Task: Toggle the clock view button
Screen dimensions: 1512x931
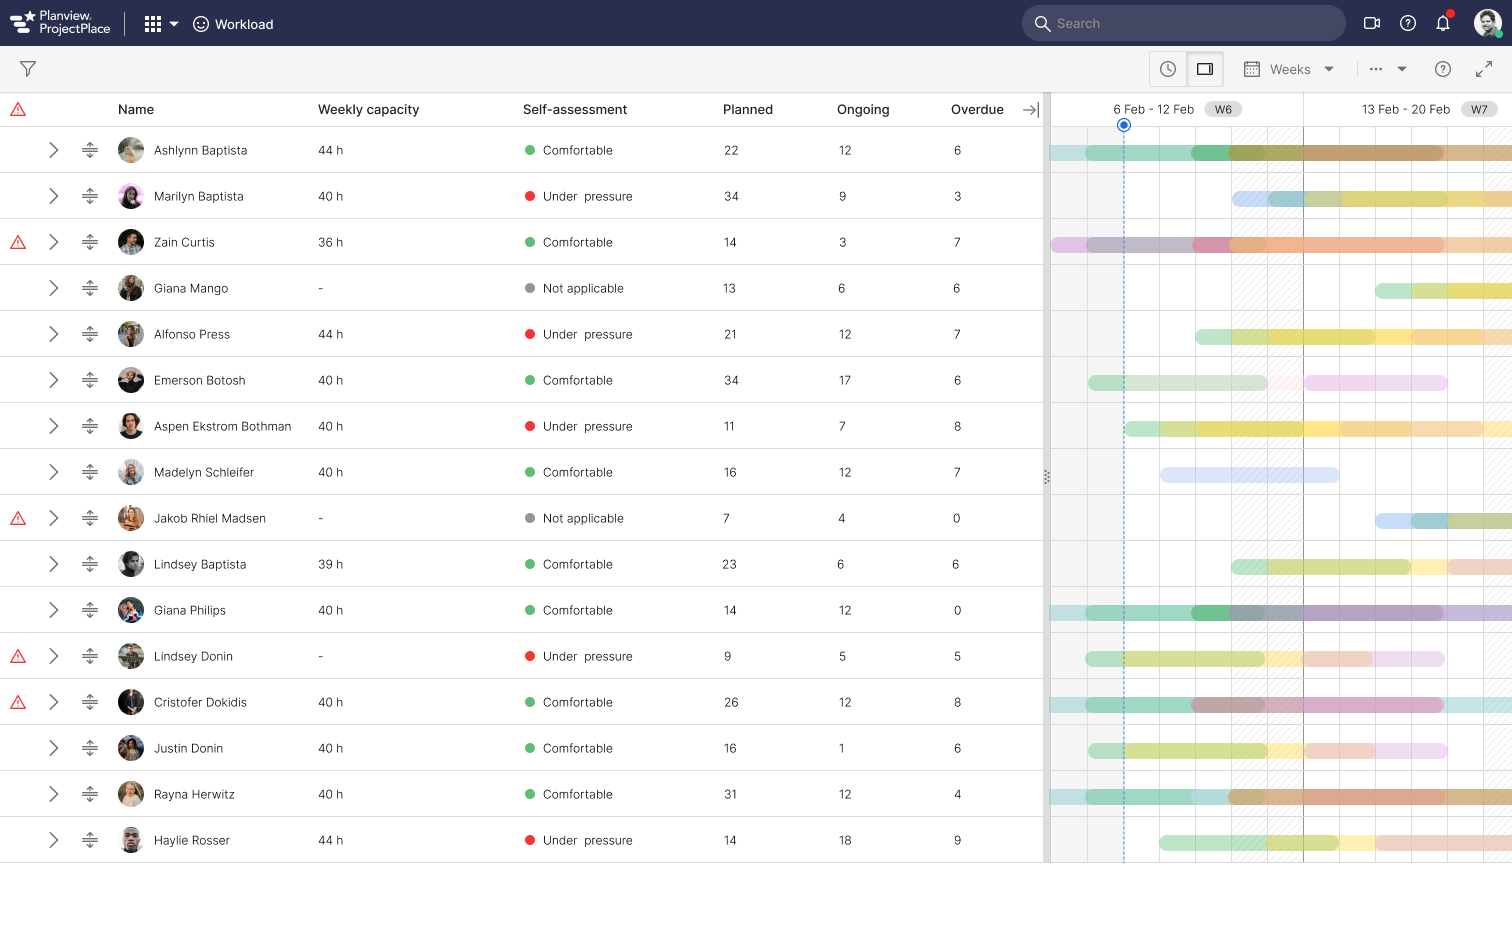Action: pyautogui.click(x=1168, y=69)
